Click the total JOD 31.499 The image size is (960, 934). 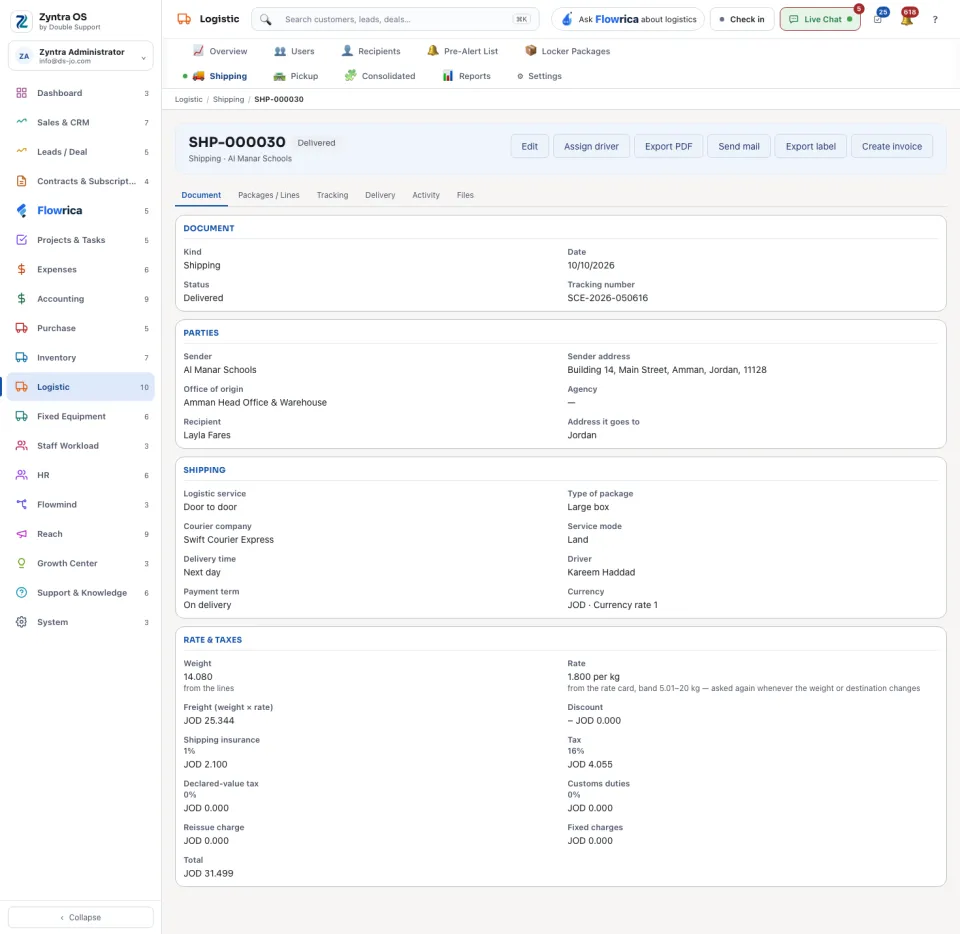[208, 873]
